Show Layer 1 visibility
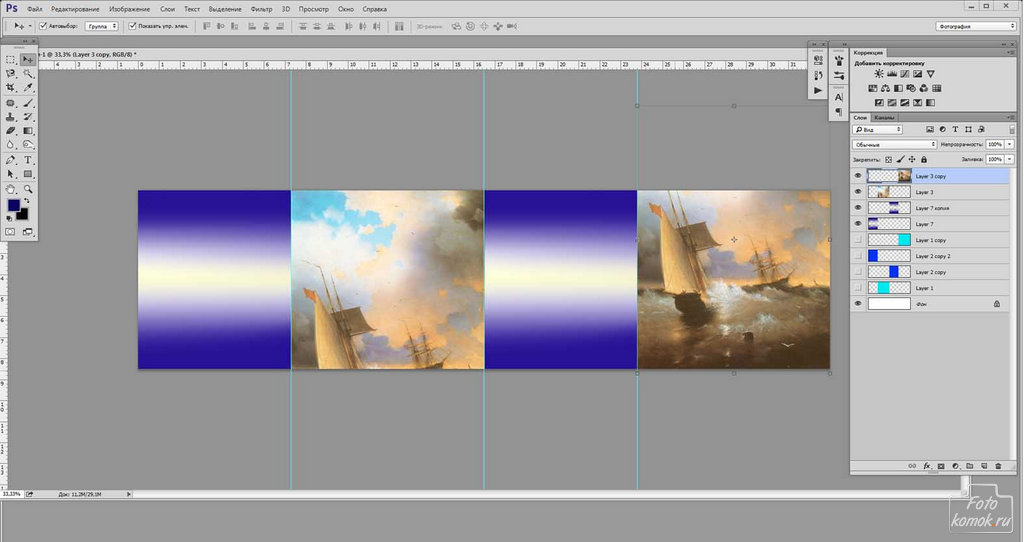 (x=858, y=288)
